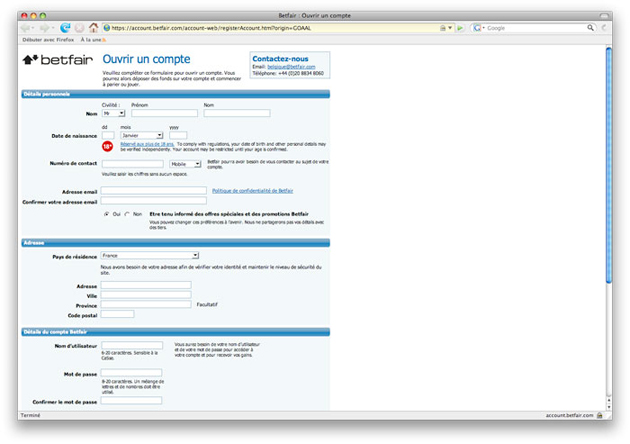Click the Numéro de contact field
The height and width of the screenshot is (444, 630).
133,164
